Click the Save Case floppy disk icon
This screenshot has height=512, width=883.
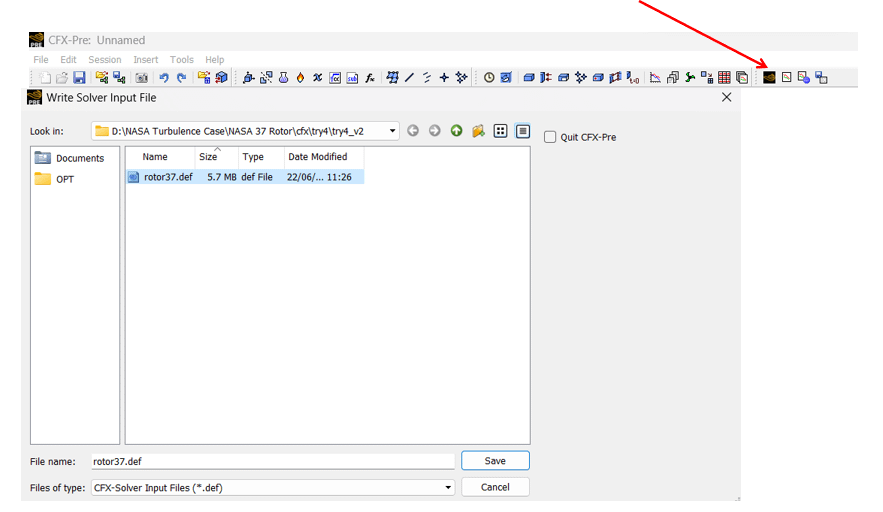pos(79,78)
